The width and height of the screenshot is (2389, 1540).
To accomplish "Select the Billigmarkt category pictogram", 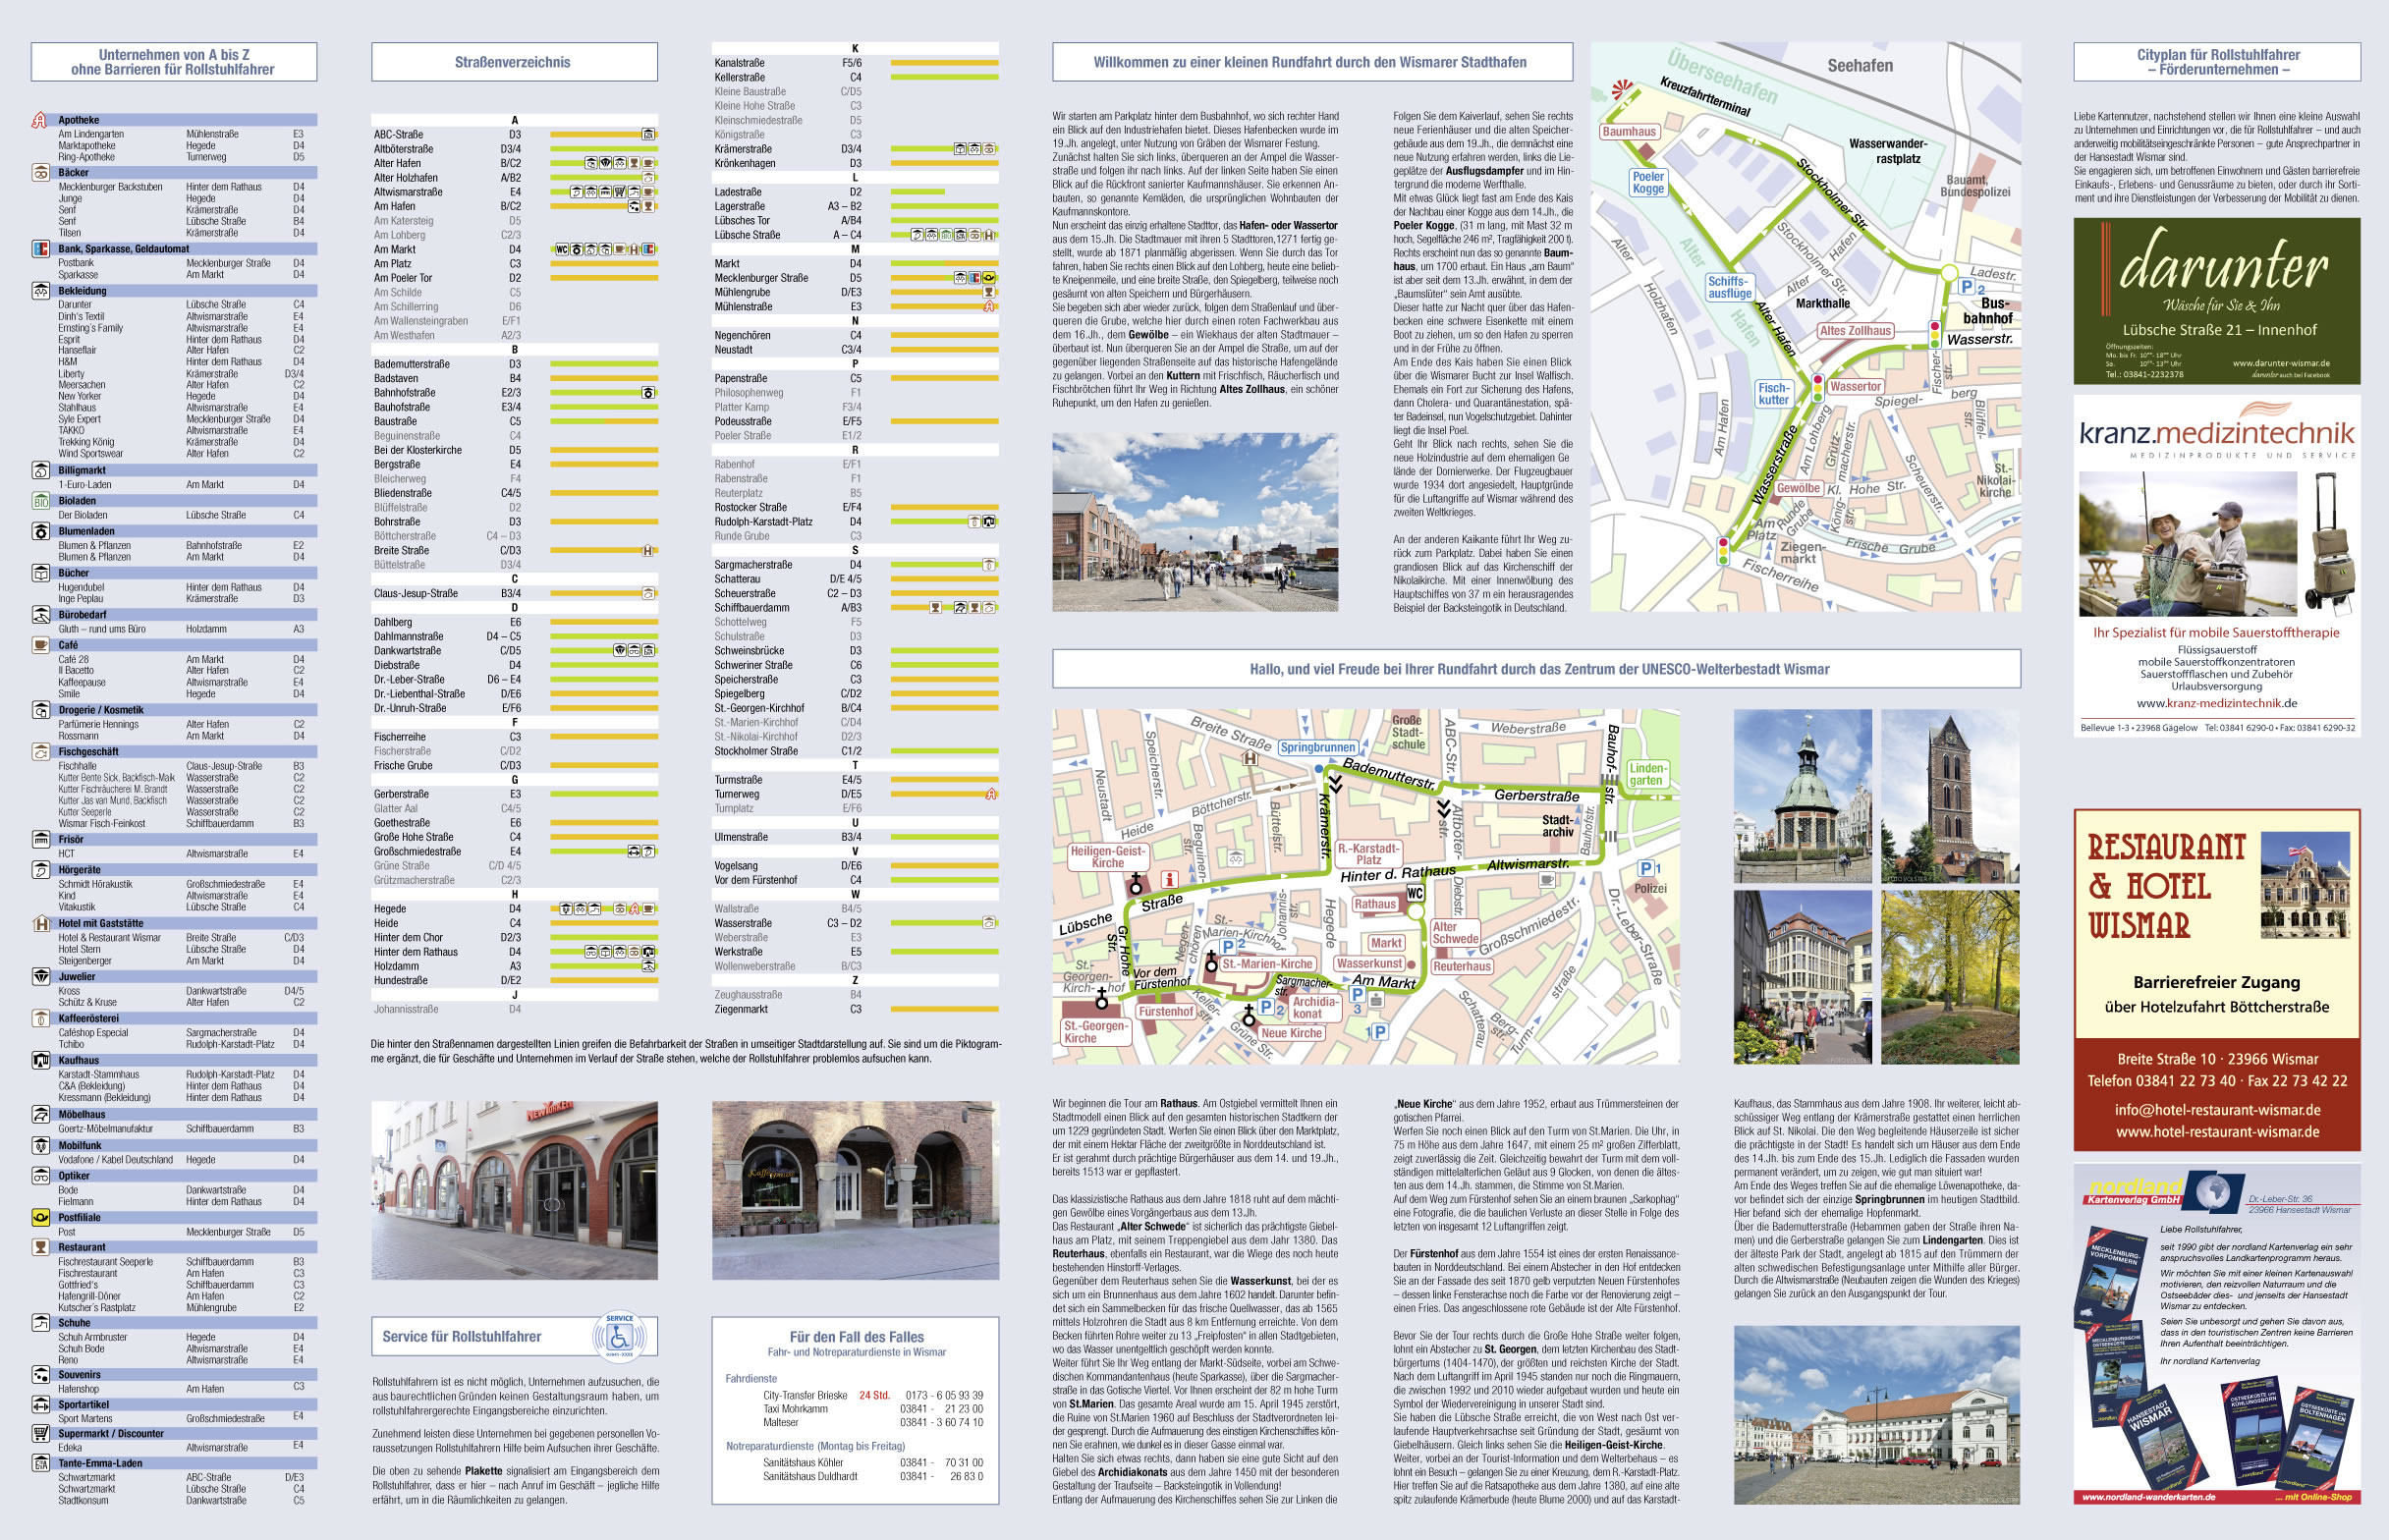I will click(x=40, y=470).
